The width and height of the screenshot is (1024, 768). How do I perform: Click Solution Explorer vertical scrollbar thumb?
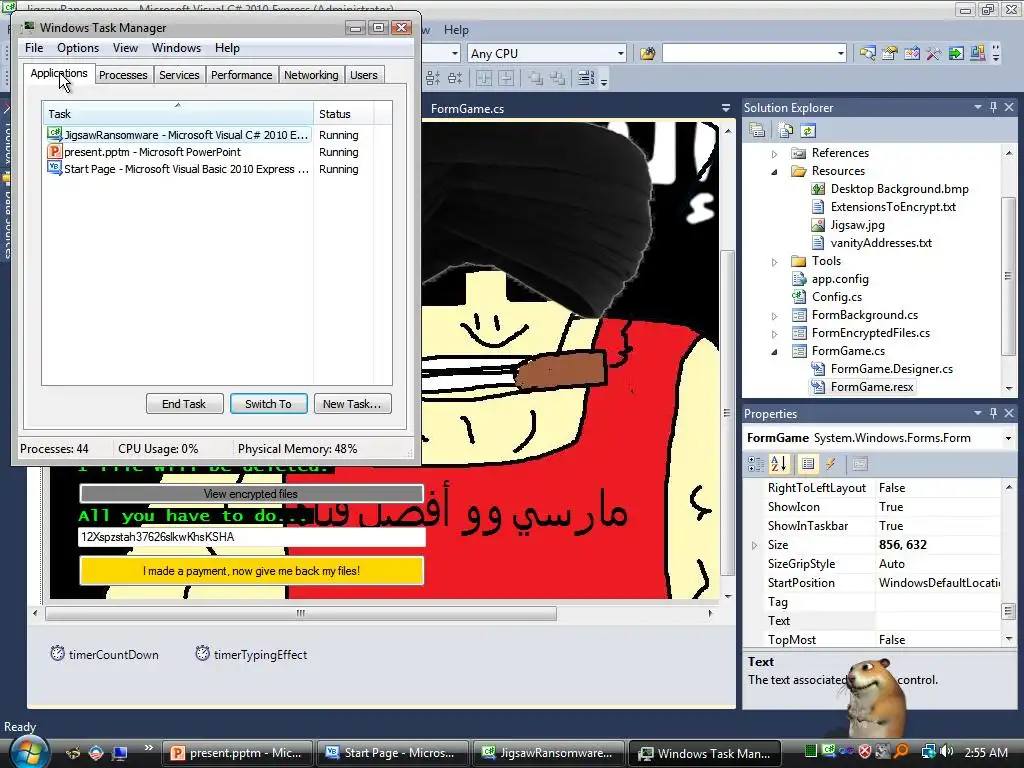(x=1008, y=276)
